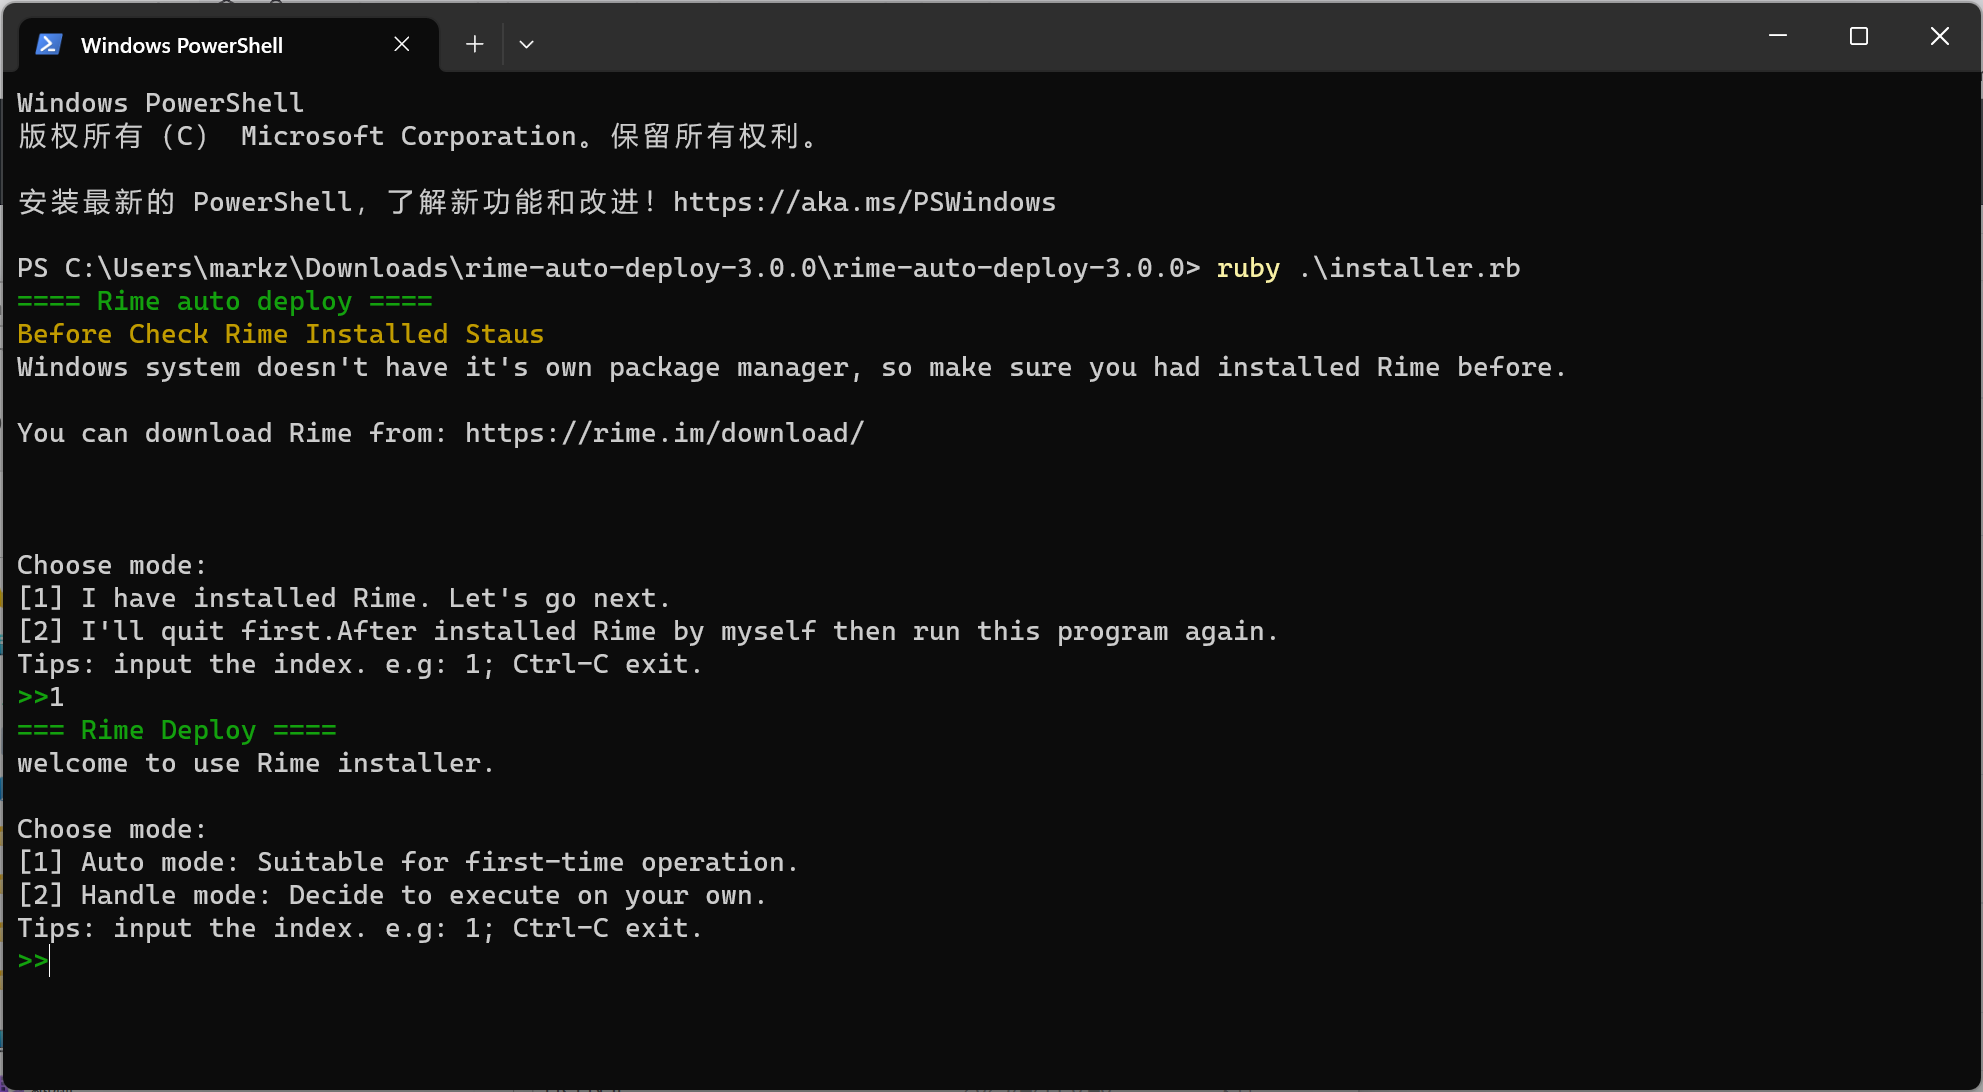Select the Windows PowerShell tab
This screenshot has width=1983, height=1092.
182,45
